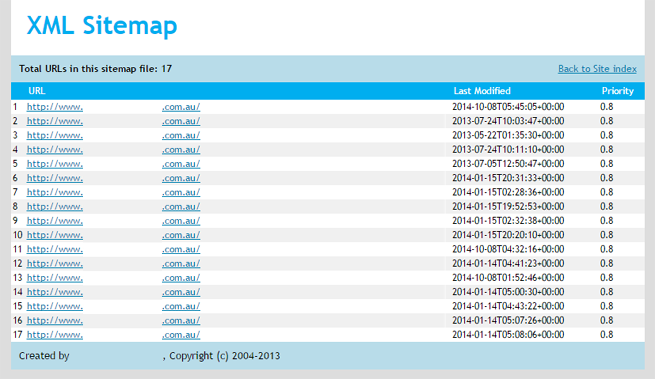655x379 pixels.
Task: Visit the URL link in row 3
Action: (x=113, y=135)
